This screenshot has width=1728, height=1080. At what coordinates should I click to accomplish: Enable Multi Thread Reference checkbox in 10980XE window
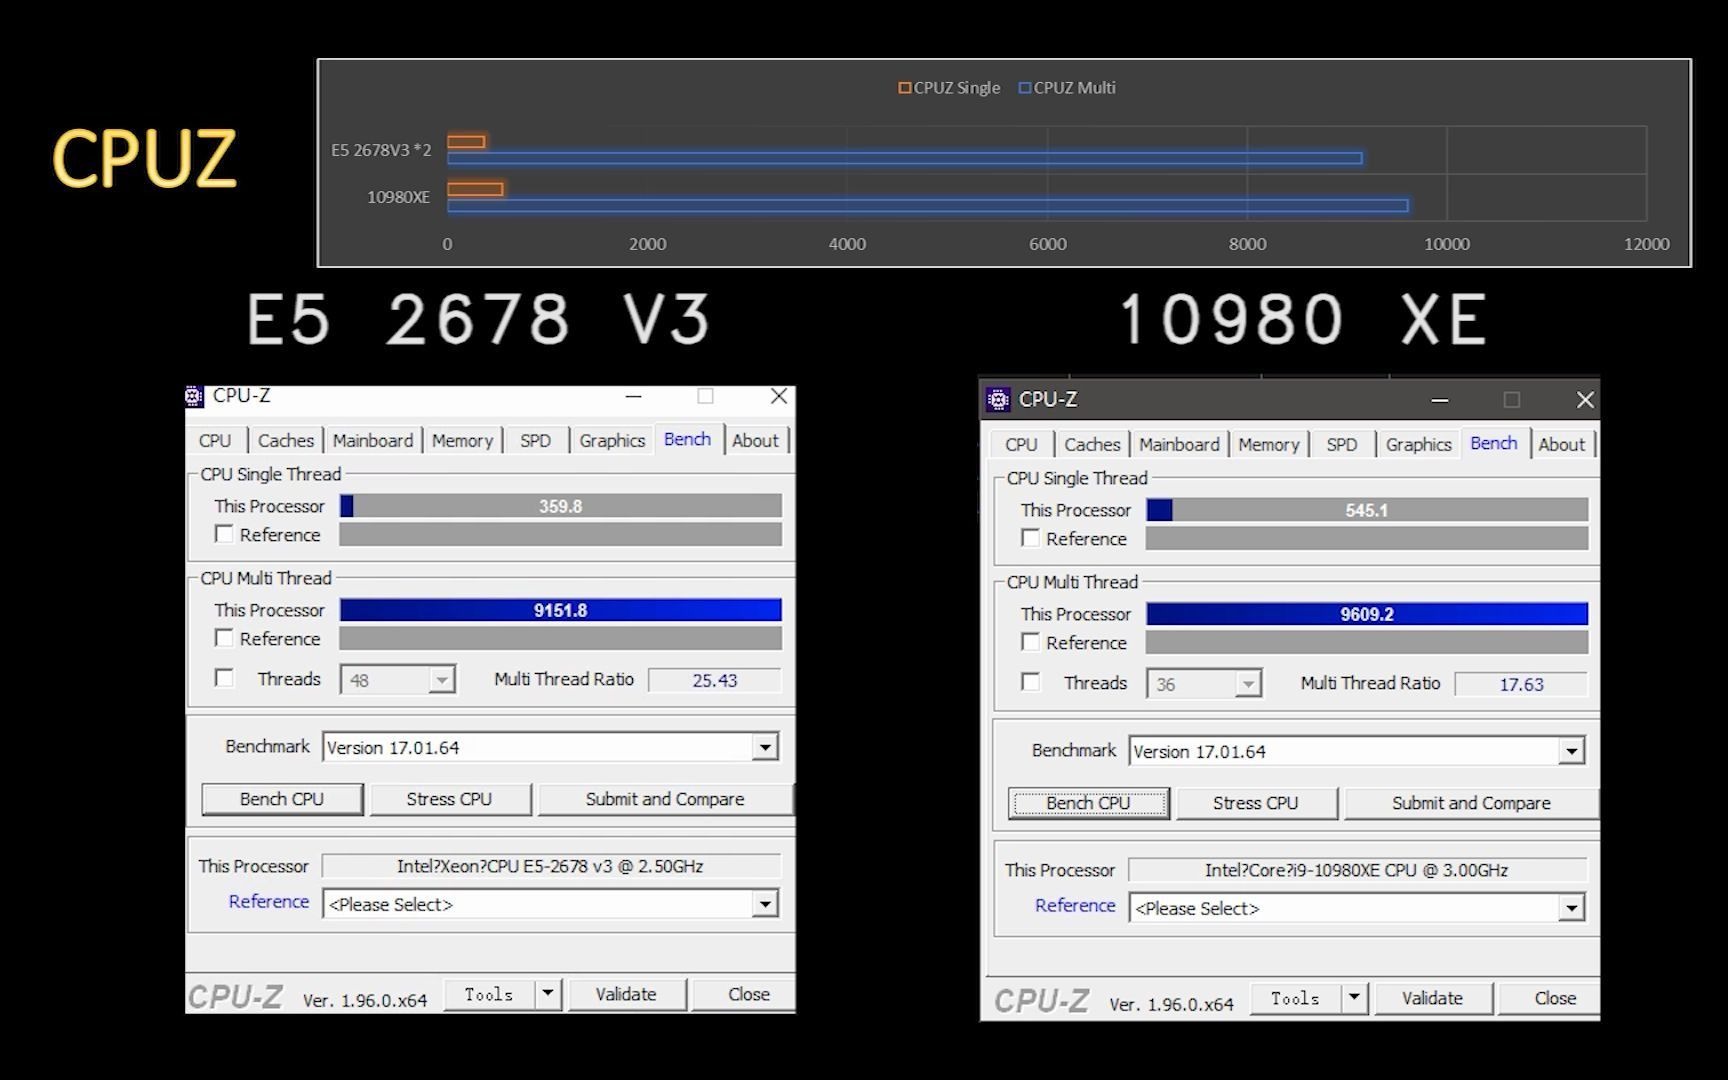pos(1030,642)
